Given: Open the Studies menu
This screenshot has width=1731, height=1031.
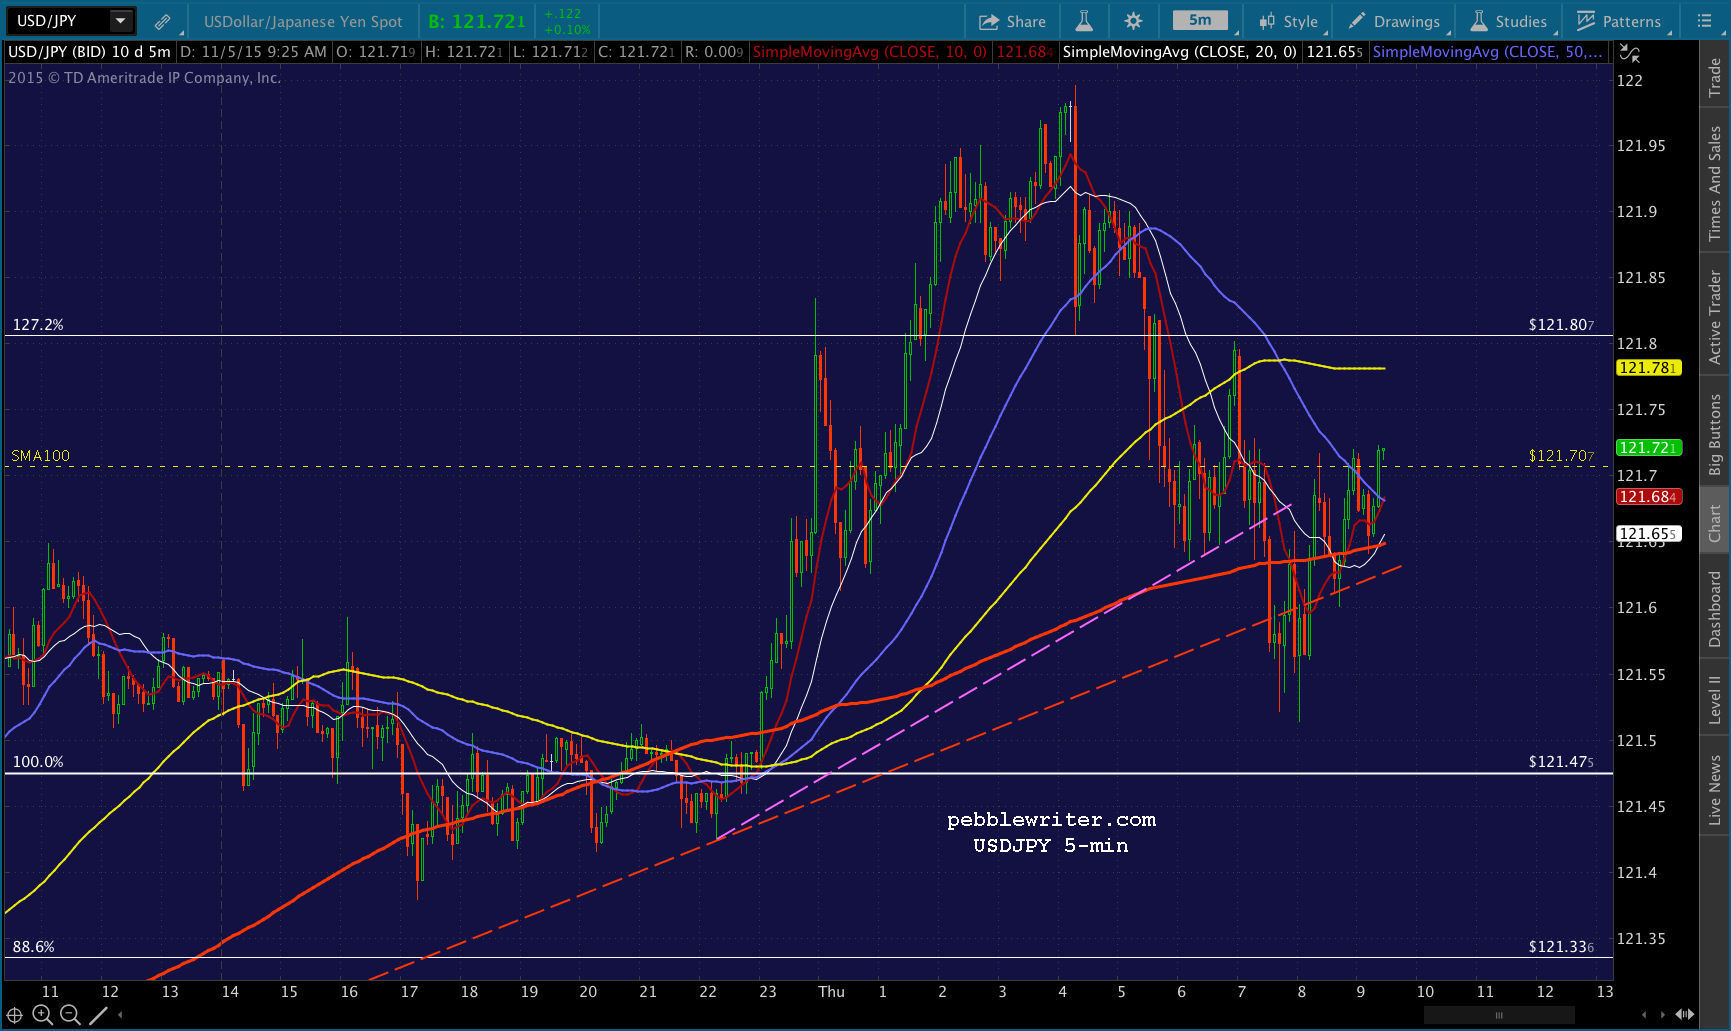Looking at the screenshot, I should (1508, 21).
